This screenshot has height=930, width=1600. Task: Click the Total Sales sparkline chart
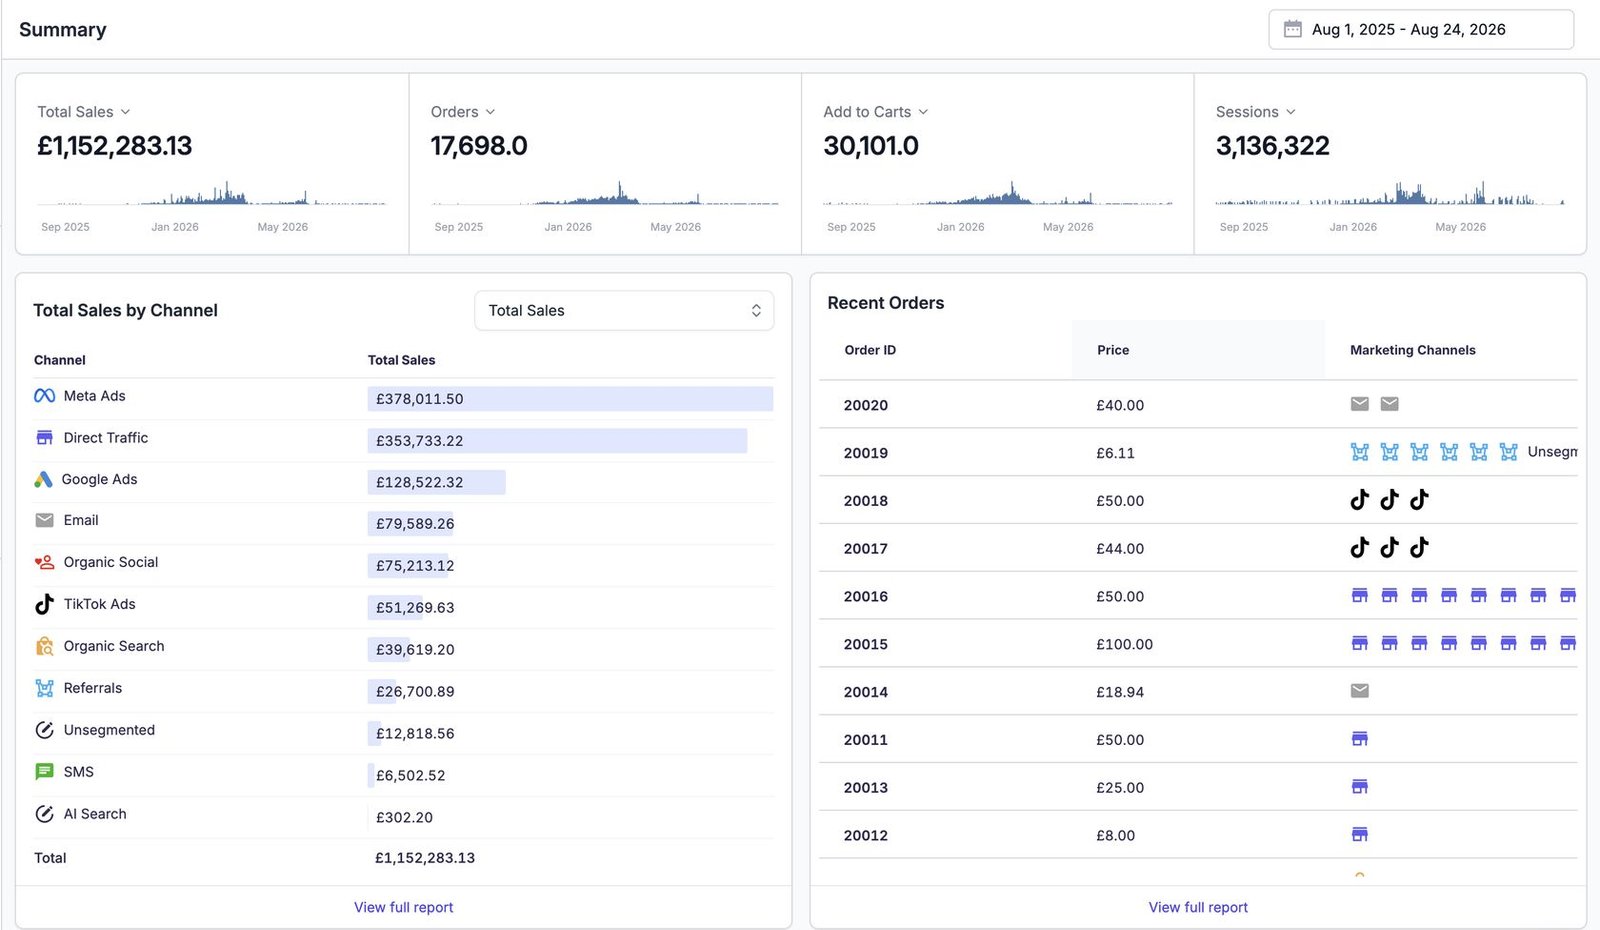(212, 193)
